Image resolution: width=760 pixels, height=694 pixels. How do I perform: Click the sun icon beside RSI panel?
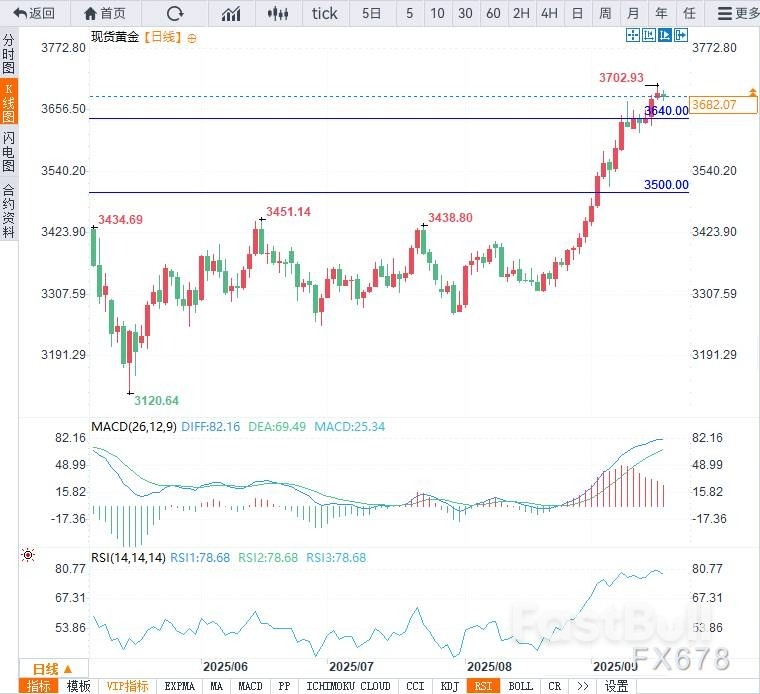point(28,554)
